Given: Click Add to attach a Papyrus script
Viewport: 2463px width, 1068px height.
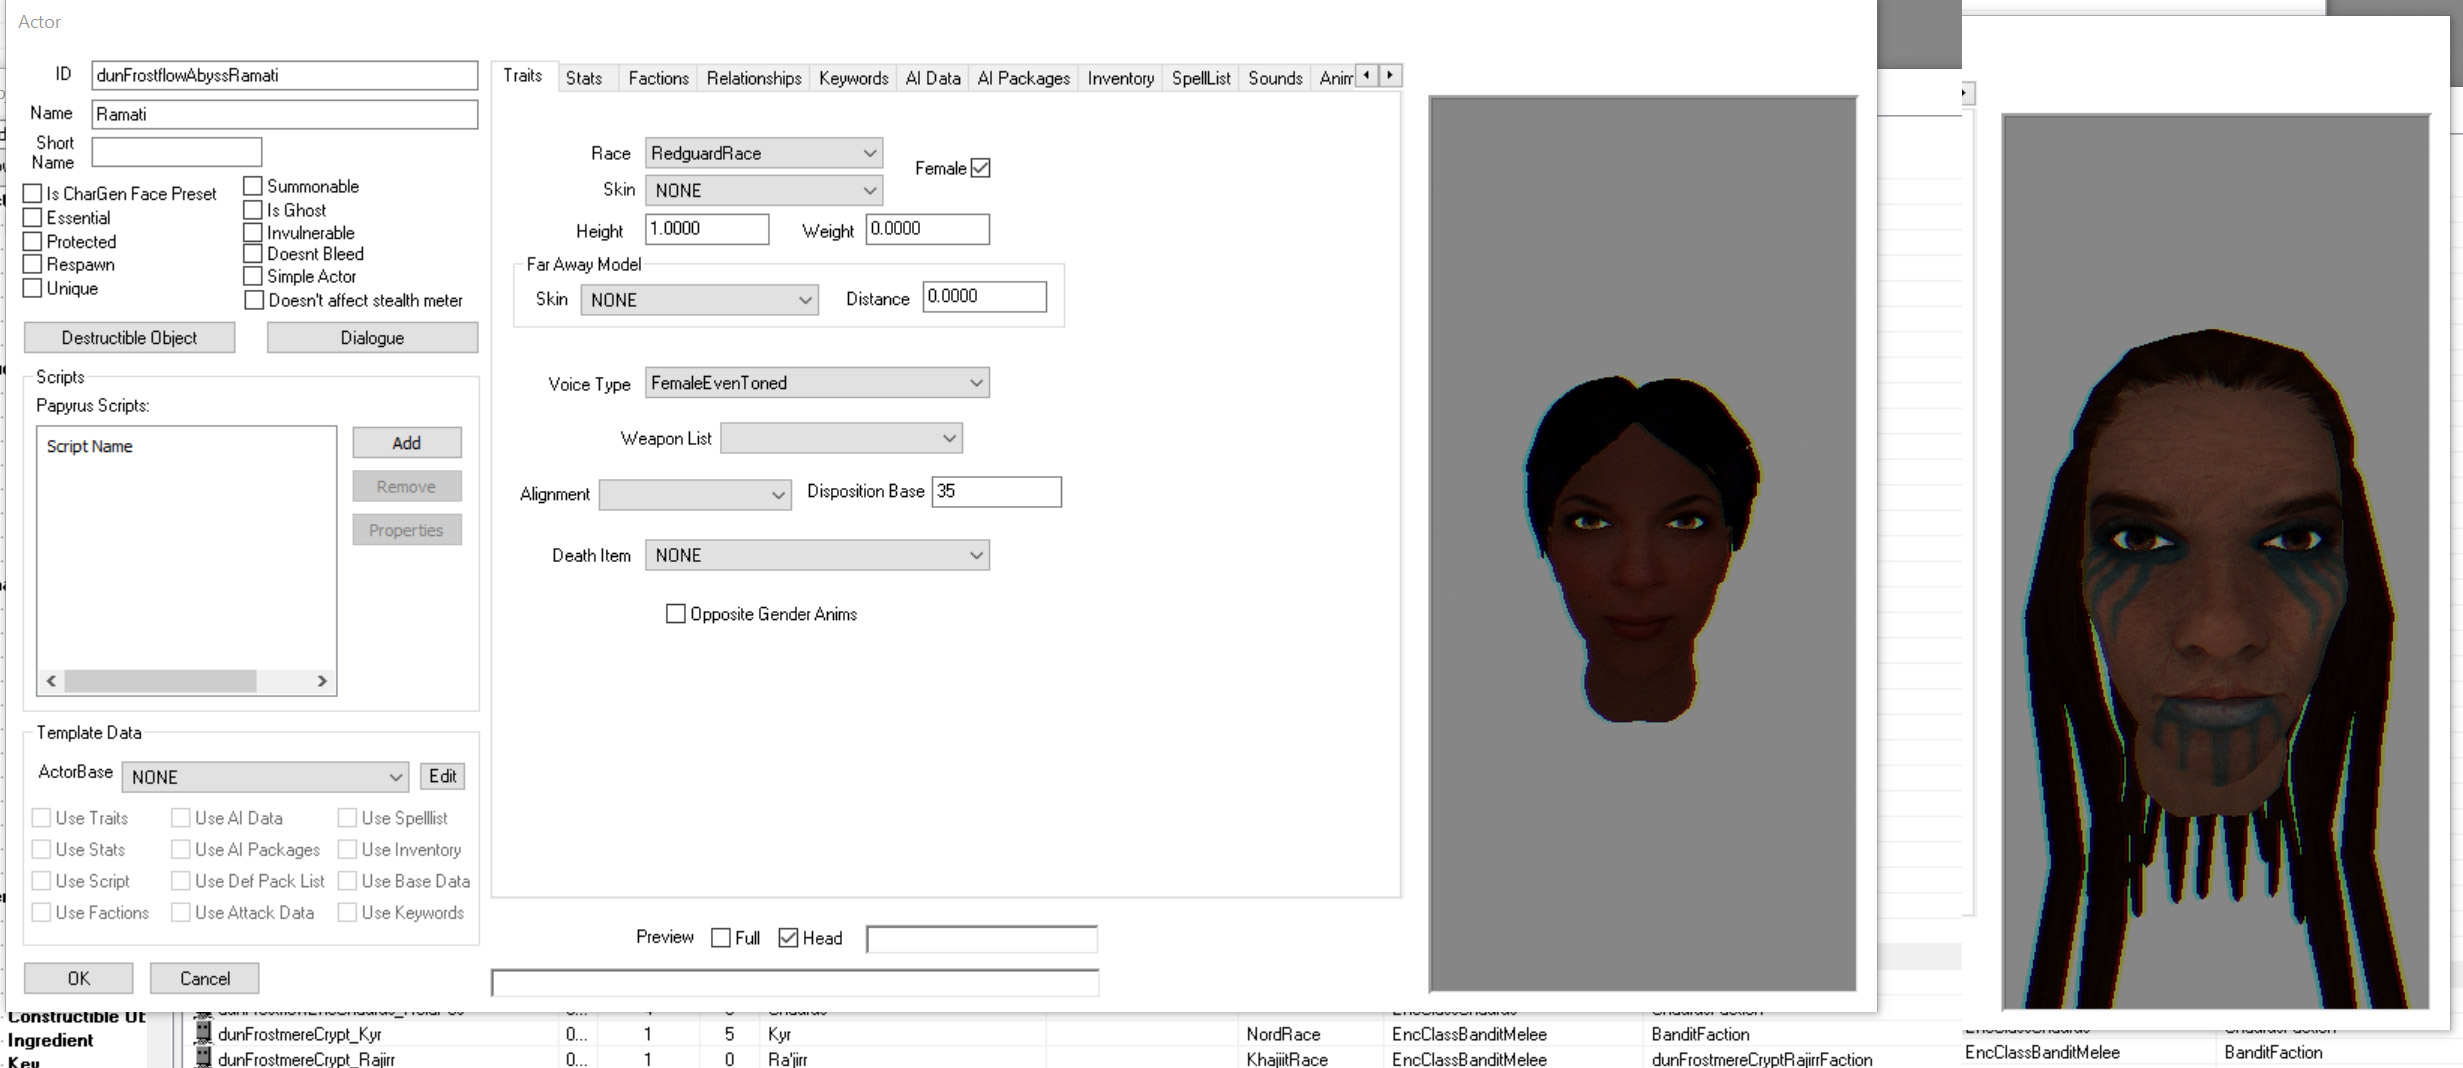Looking at the screenshot, I should [x=406, y=443].
